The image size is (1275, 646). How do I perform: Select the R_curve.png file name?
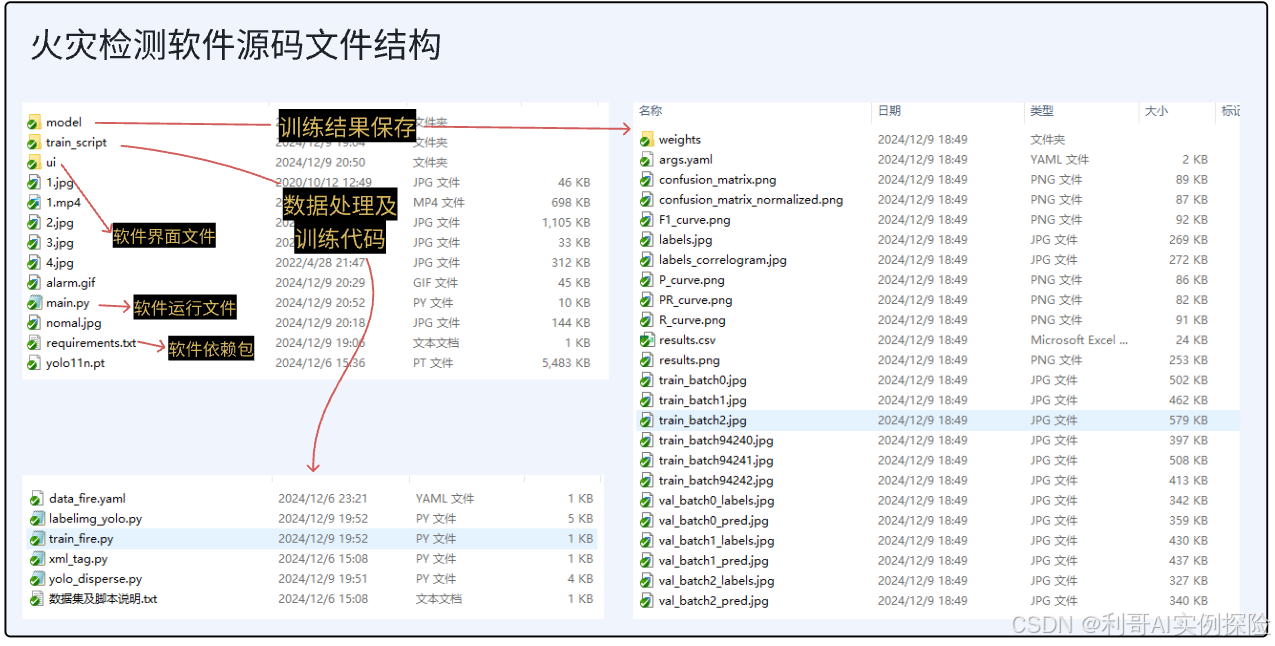pyautogui.click(x=692, y=320)
